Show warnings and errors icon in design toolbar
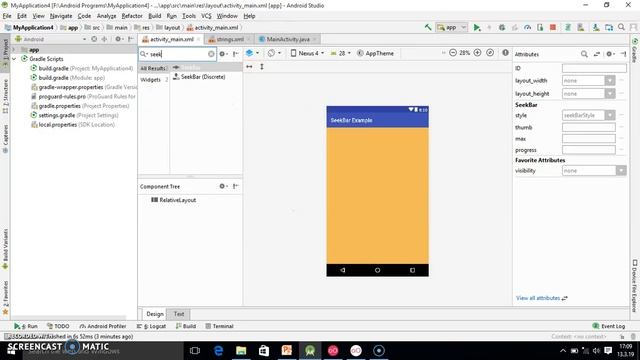 click(505, 53)
